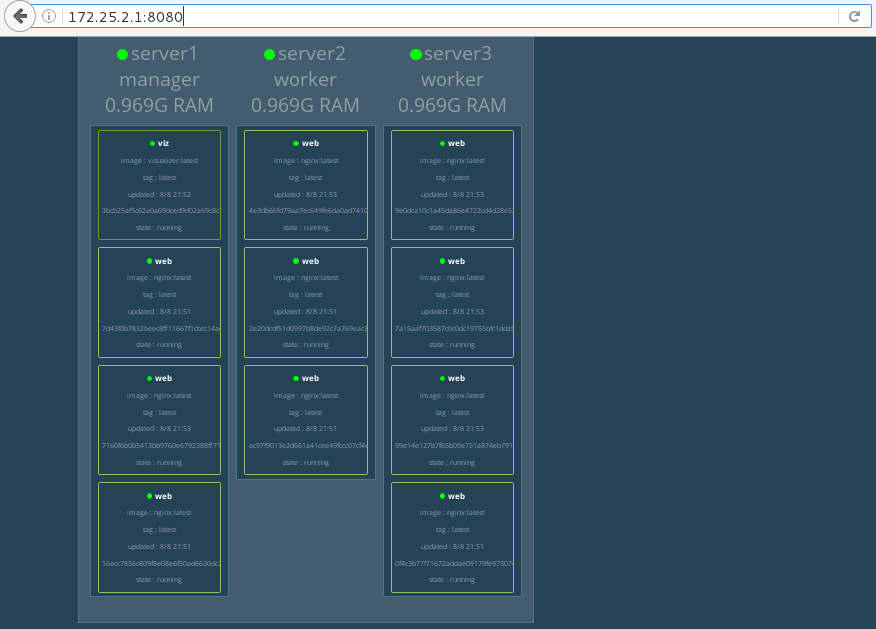This screenshot has height=629, width=876.
Task: Click the worker role label under server2
Action: 305,79
